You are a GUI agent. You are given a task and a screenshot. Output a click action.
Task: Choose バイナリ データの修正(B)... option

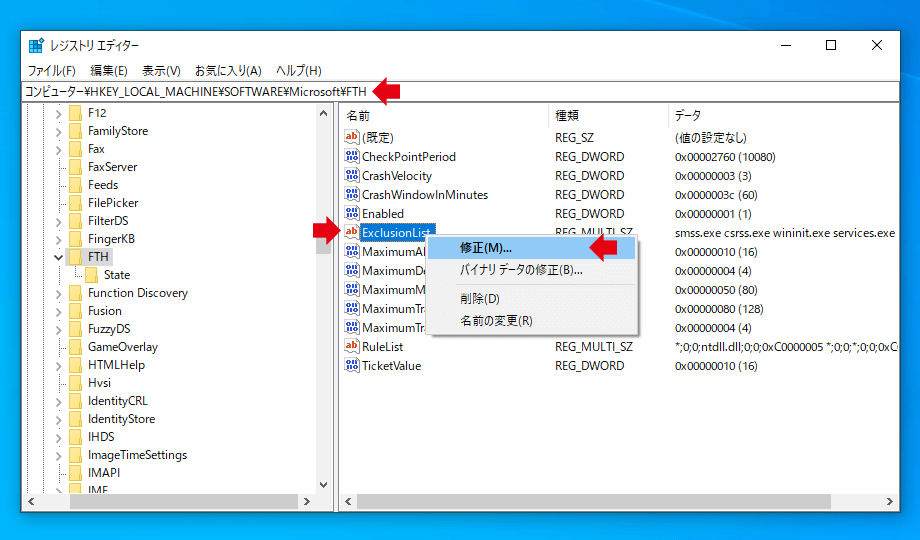tap(531, 270)
